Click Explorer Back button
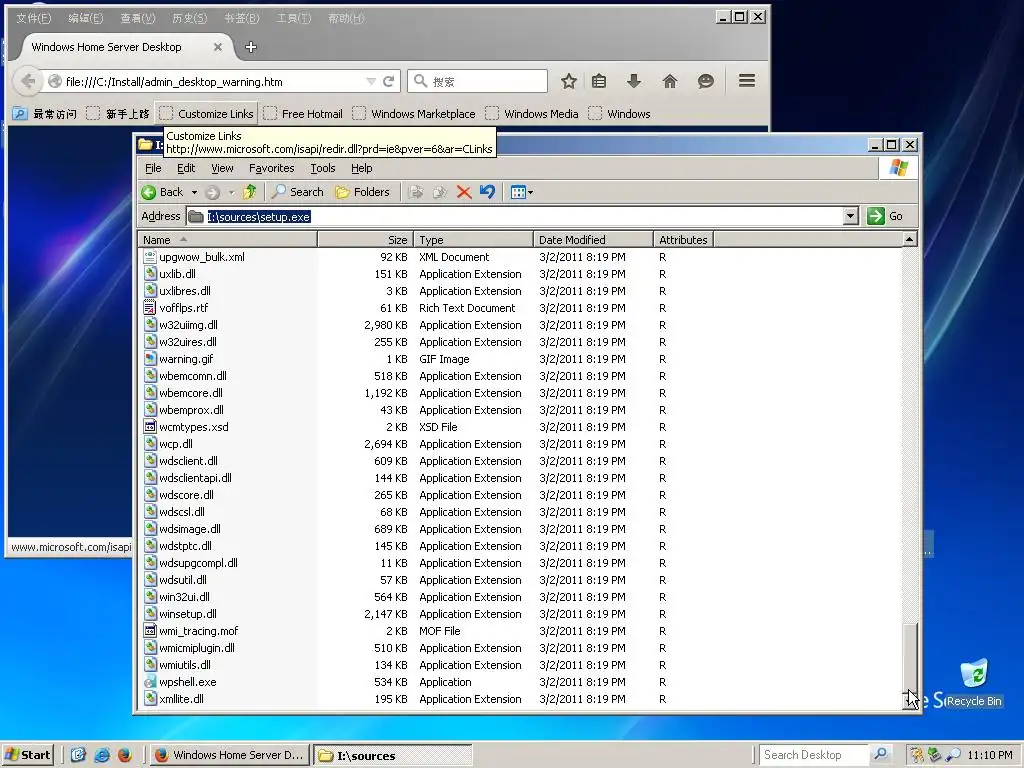 point(163,192)
